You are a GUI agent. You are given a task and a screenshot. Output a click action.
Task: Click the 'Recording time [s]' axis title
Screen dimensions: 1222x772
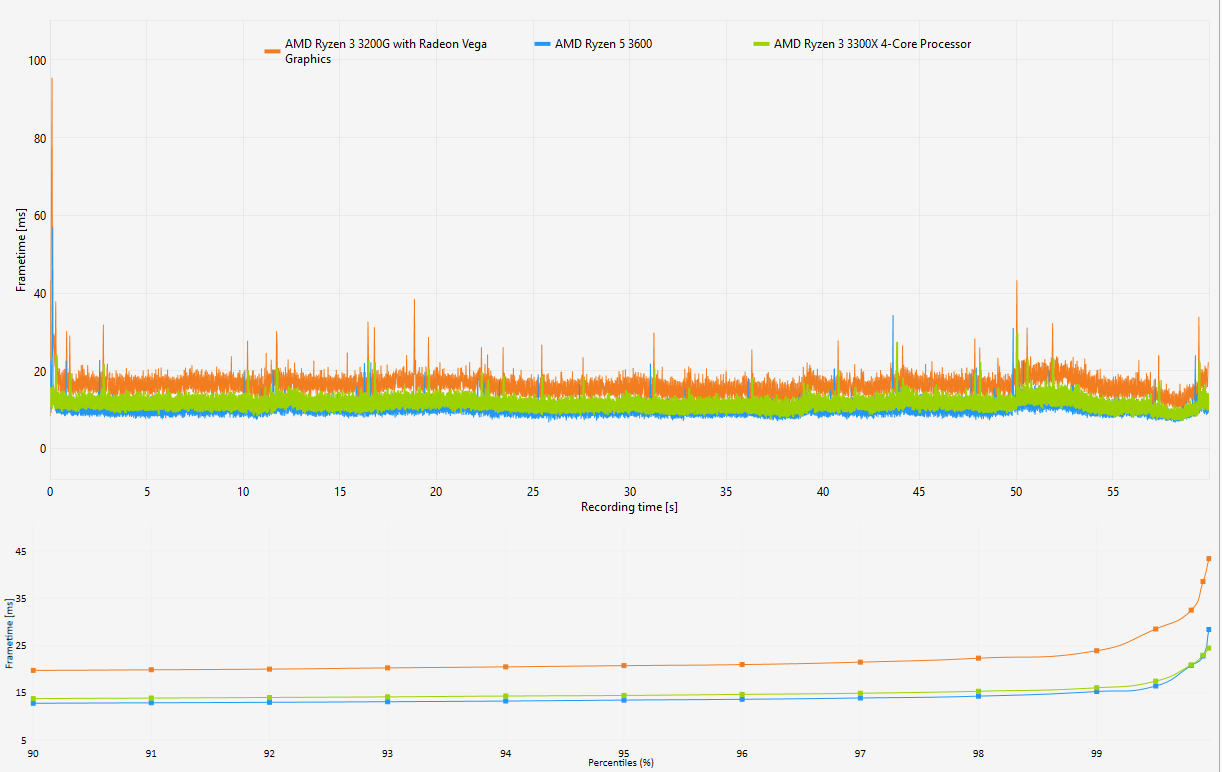pos(629,507)
